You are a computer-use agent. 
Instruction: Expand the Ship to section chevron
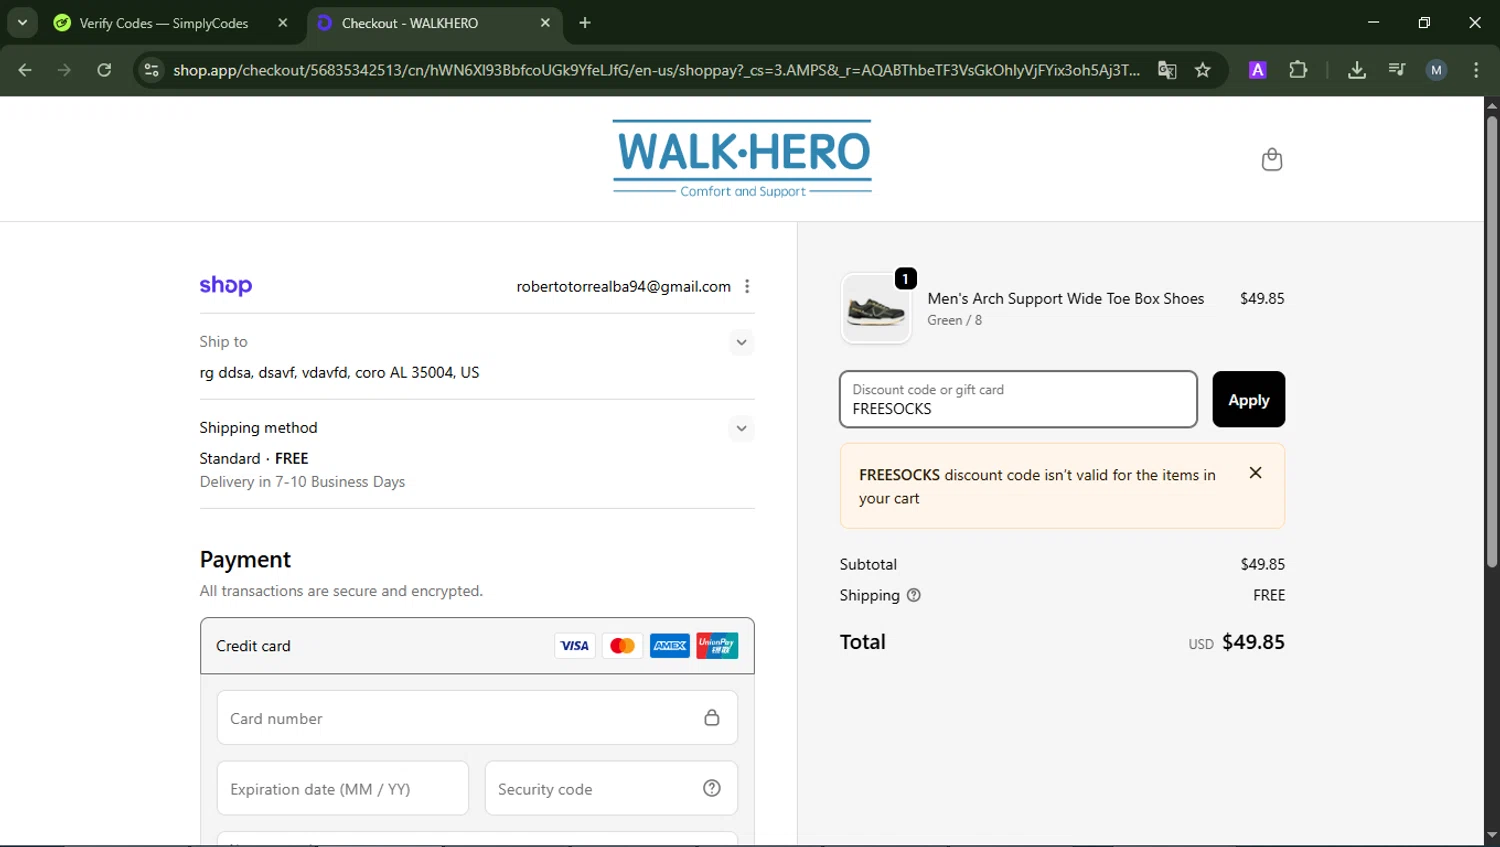coord(741,342)
